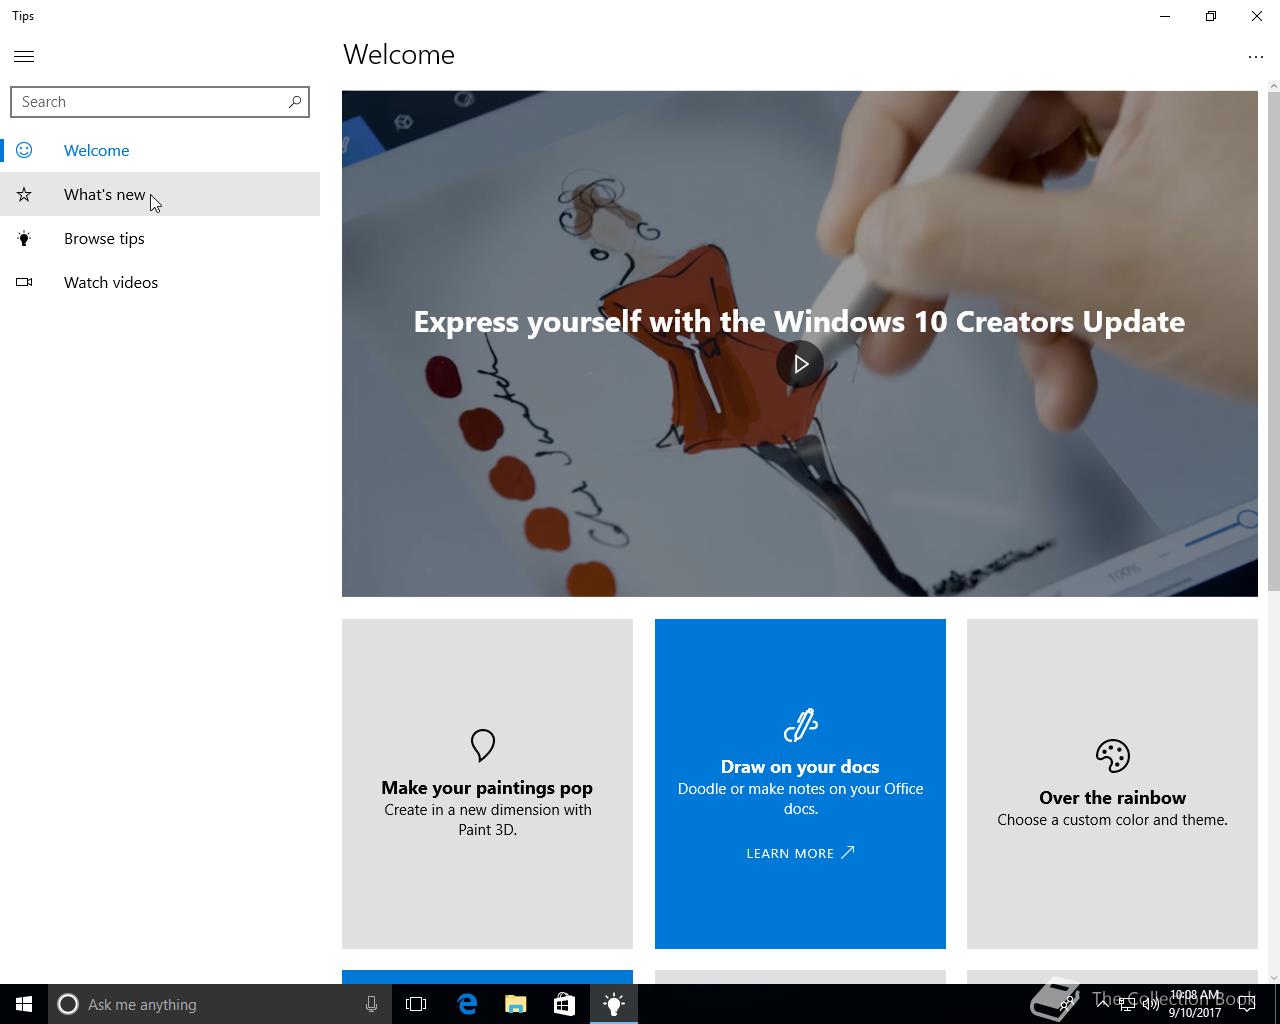Follow the LEARN MORE link
The height and width of the screenshot is (1024, 1280).
[x=800, y=853]
